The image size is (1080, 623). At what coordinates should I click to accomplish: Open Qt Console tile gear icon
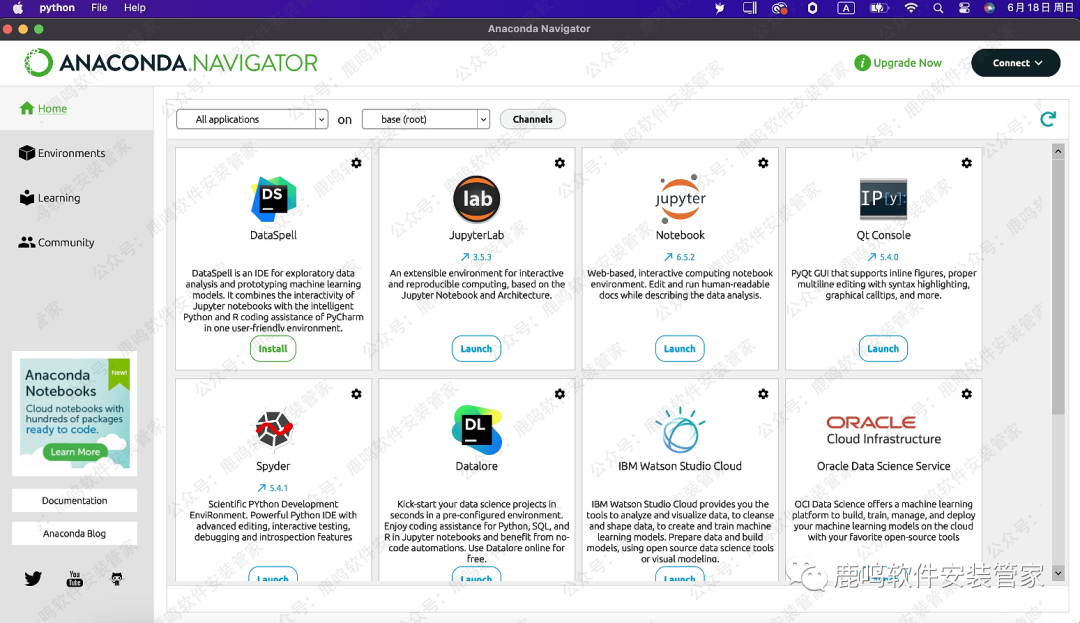click(x=966, y=163)
